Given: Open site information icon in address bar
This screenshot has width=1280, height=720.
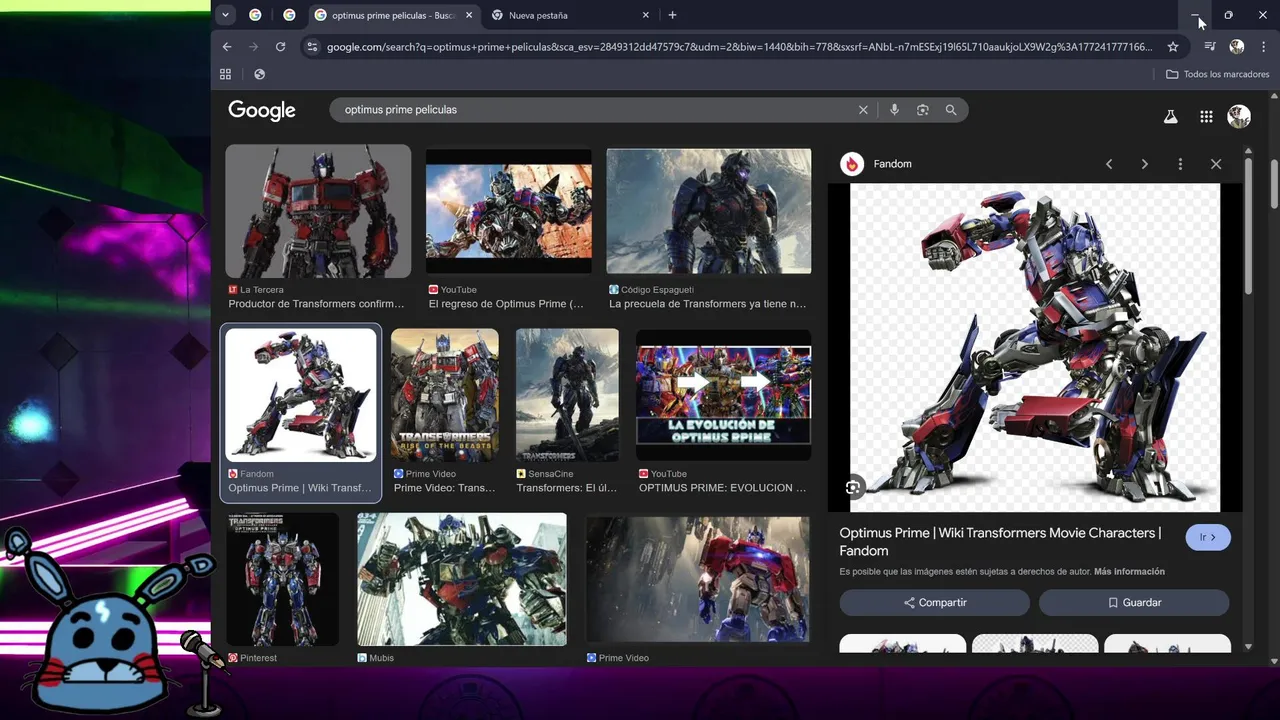Looking at the screenshot, I should coord(312,47).
